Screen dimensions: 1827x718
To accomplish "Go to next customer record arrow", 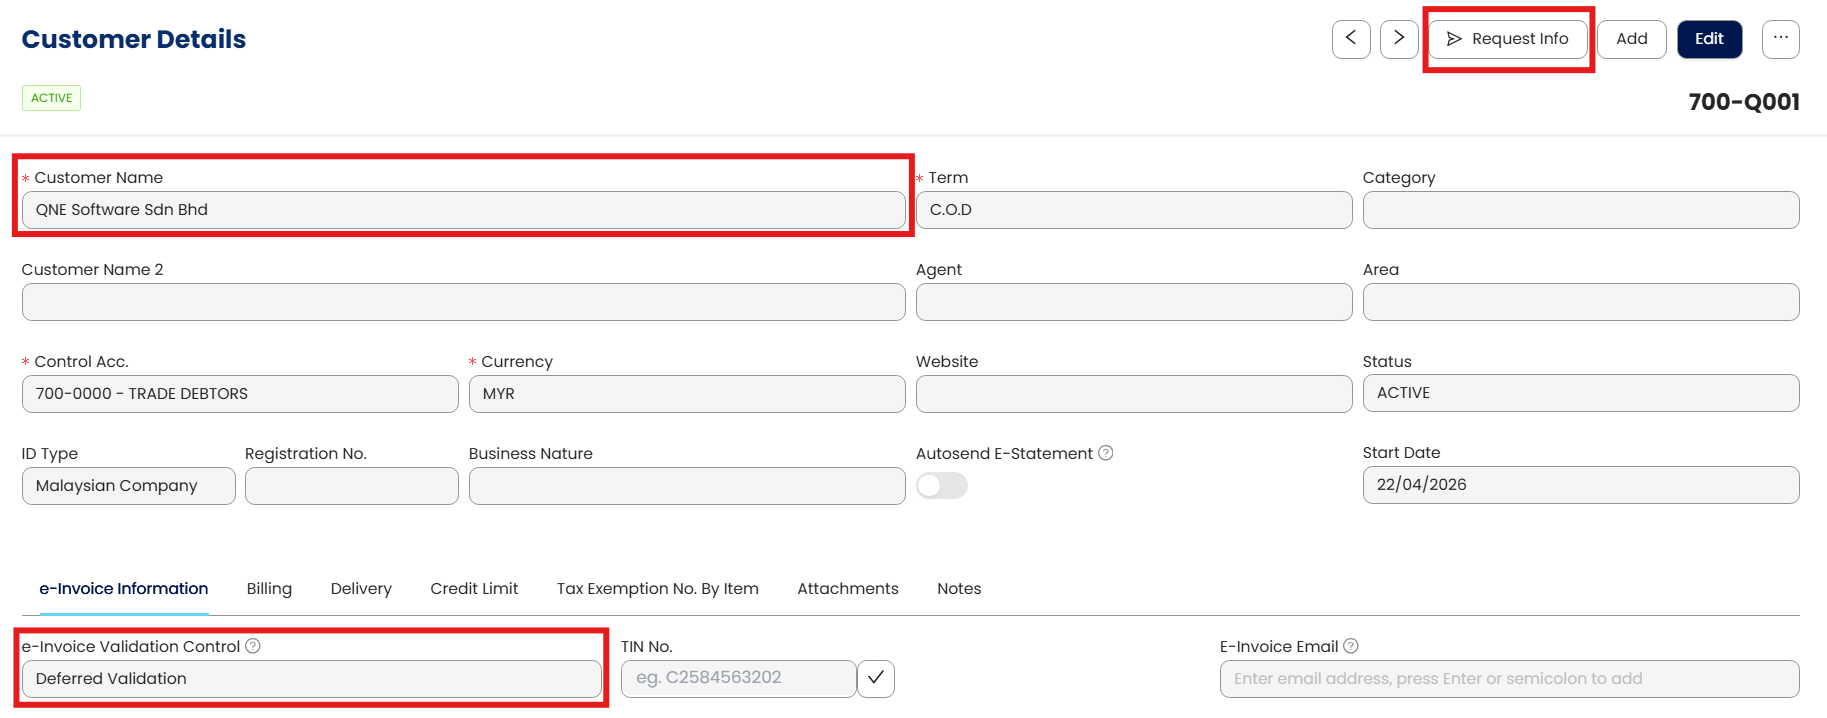I will click(1399, 39).
